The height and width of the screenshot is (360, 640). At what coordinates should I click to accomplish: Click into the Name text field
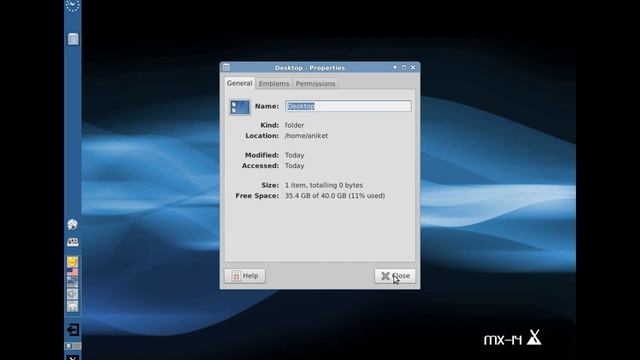click(x=348, y=106)
